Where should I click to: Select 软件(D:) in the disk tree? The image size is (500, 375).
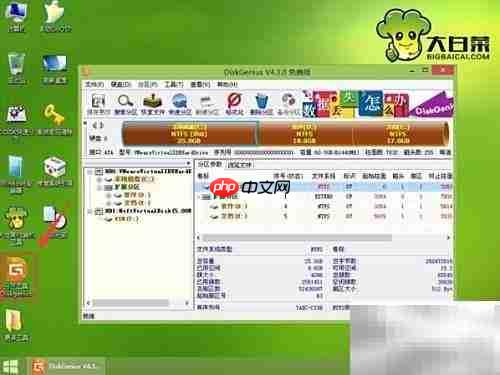pyautogui.click(x=137, y=195)
